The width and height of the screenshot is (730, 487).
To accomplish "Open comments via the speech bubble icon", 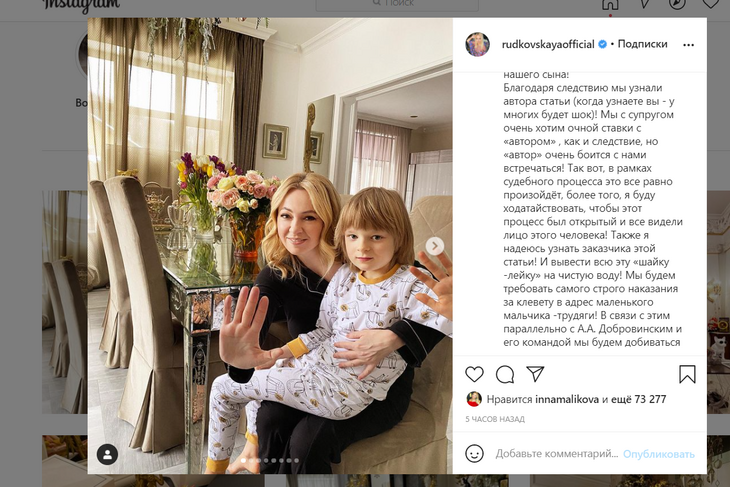I will point(505,374).
